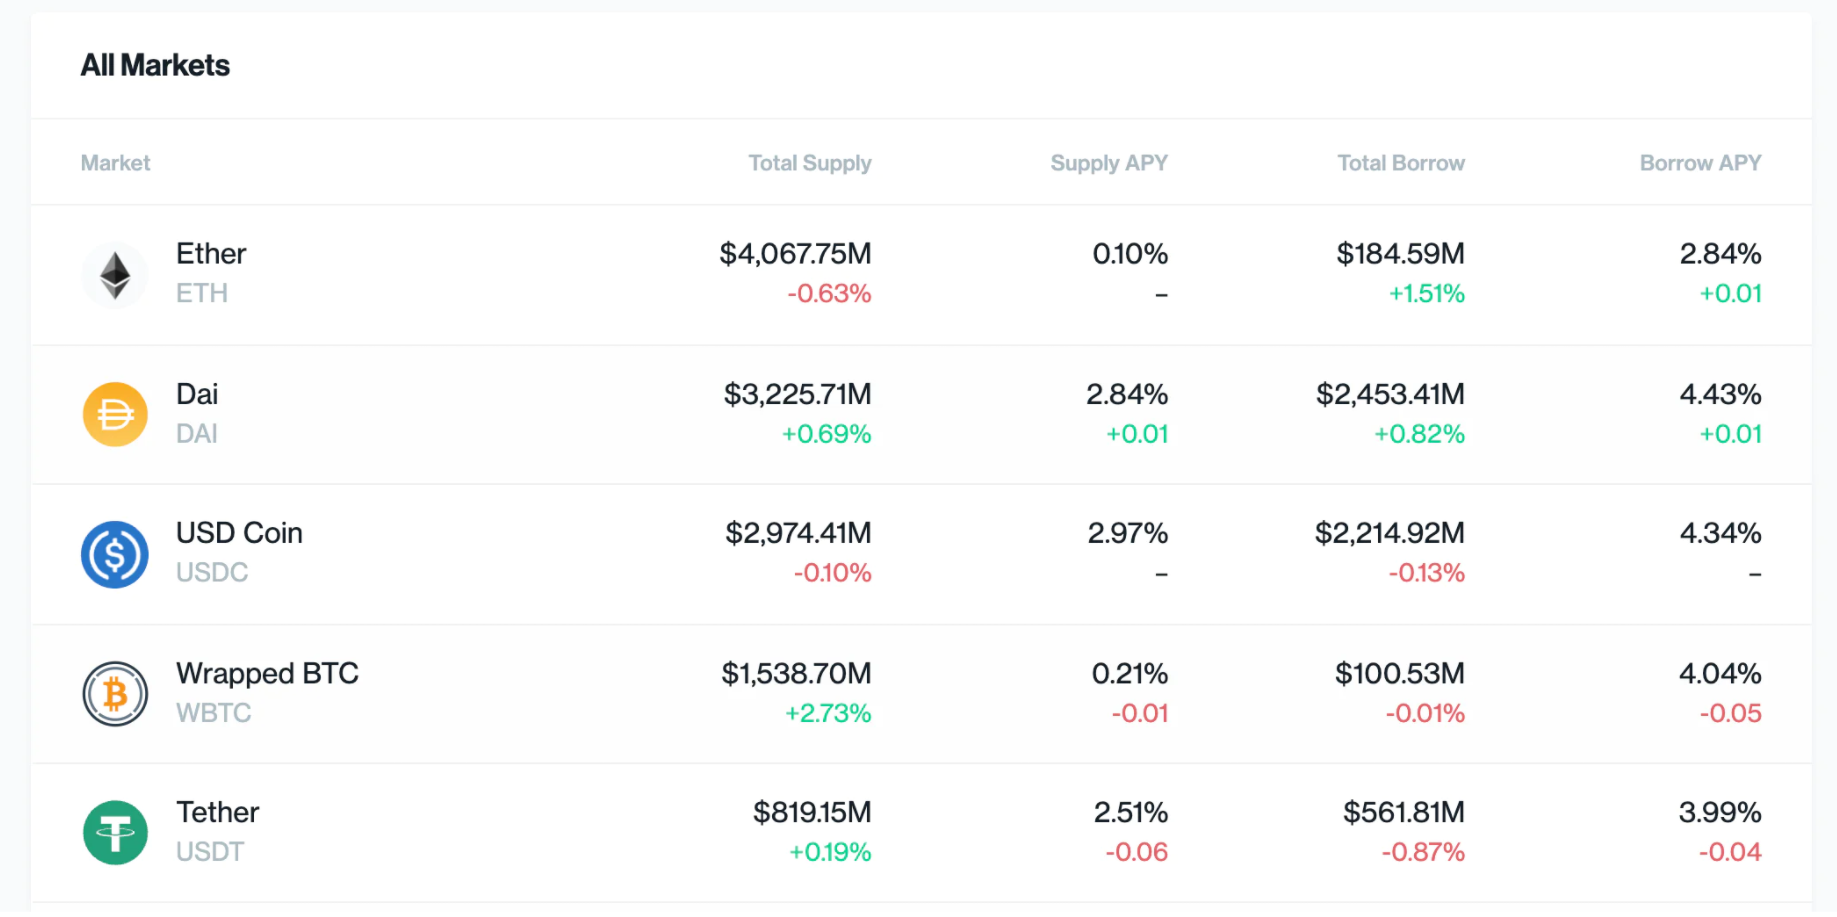Viewport: 1837px width, 917px height.
Task: Open the Ether market name
Action: 211,254
